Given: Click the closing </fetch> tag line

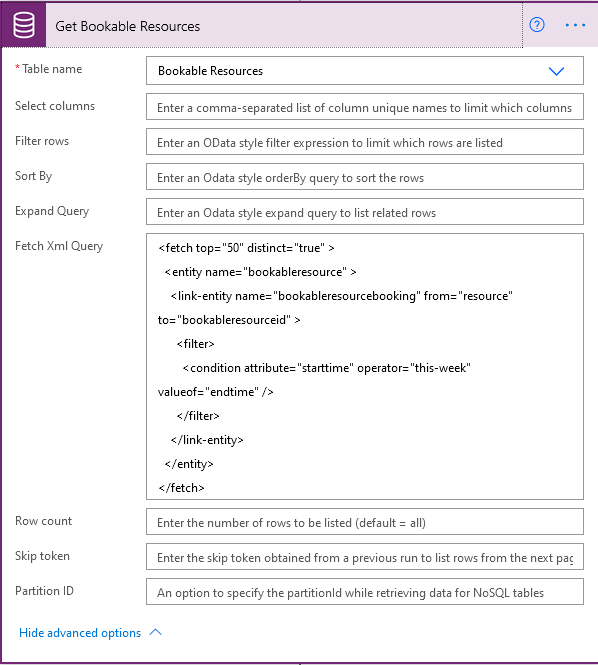Looking at the screenshot, I should click(x=182, y=488).
